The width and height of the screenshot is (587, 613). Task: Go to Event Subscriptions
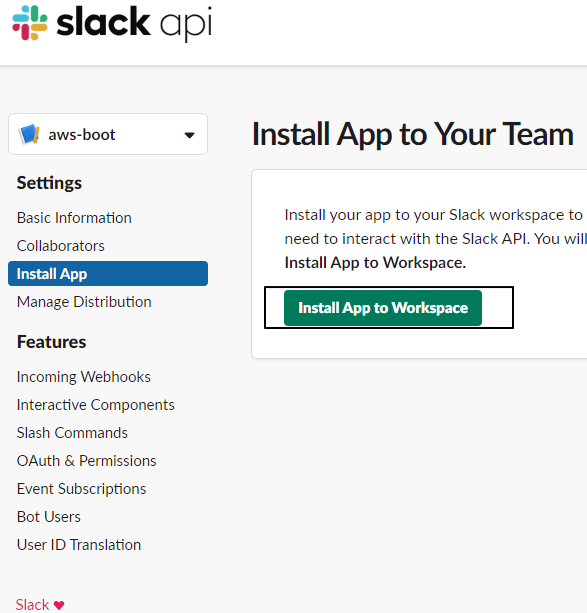click(x=81, y=489)
